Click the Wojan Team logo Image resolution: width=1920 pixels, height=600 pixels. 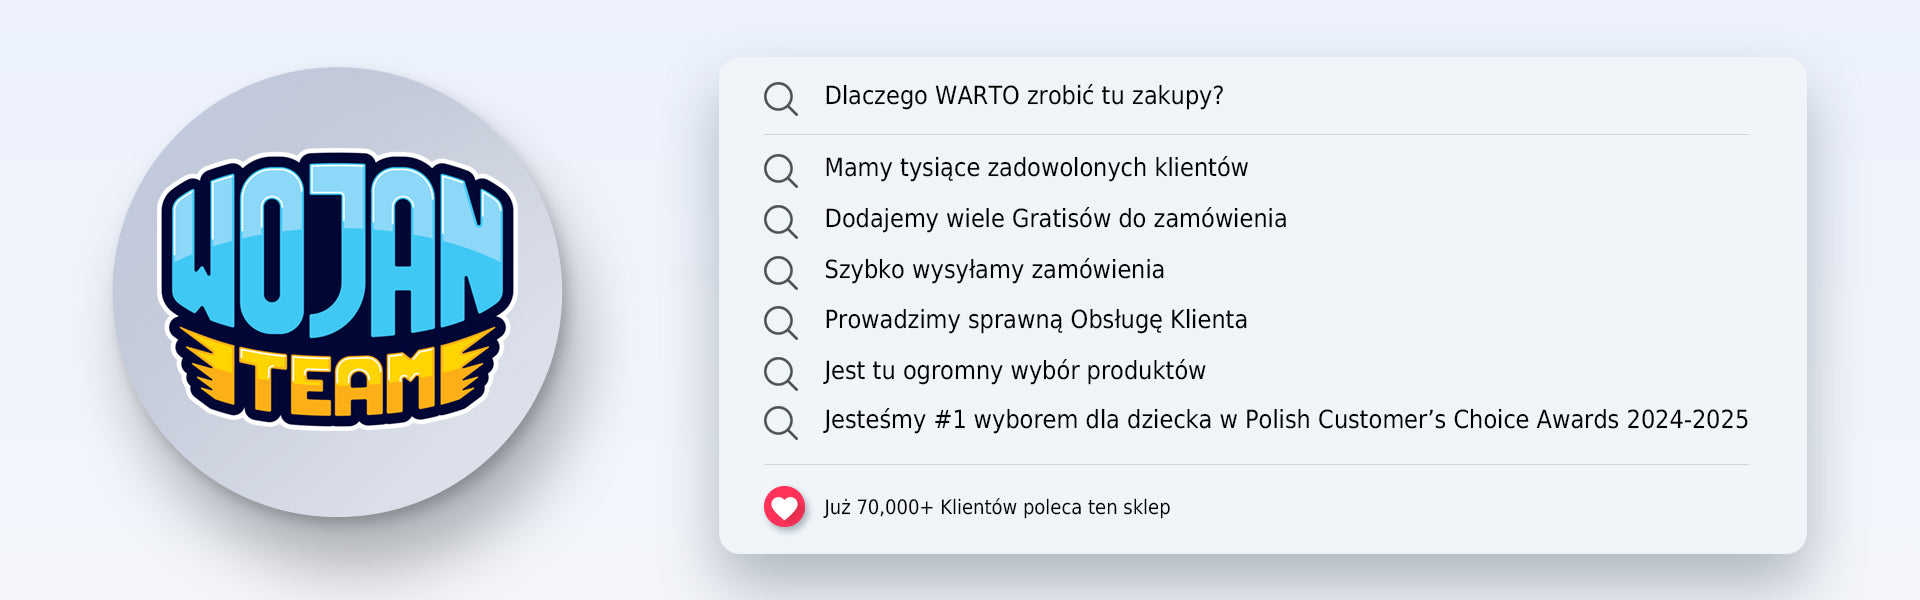click(337, 292)
